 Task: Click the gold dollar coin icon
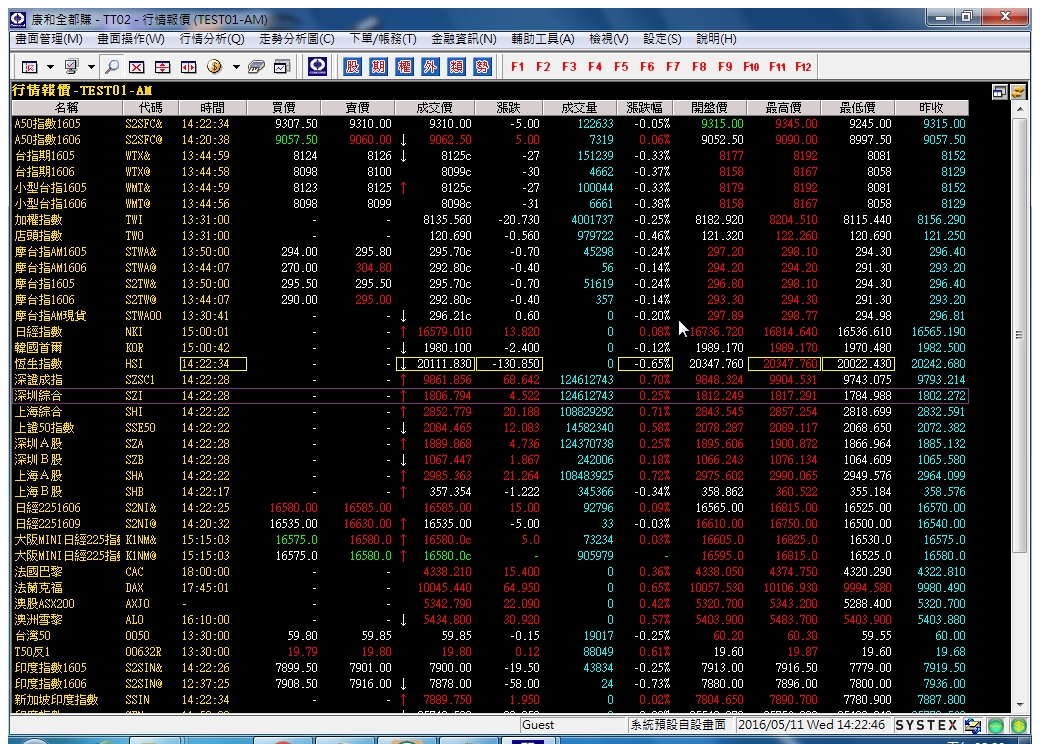(x=214, y=66)
